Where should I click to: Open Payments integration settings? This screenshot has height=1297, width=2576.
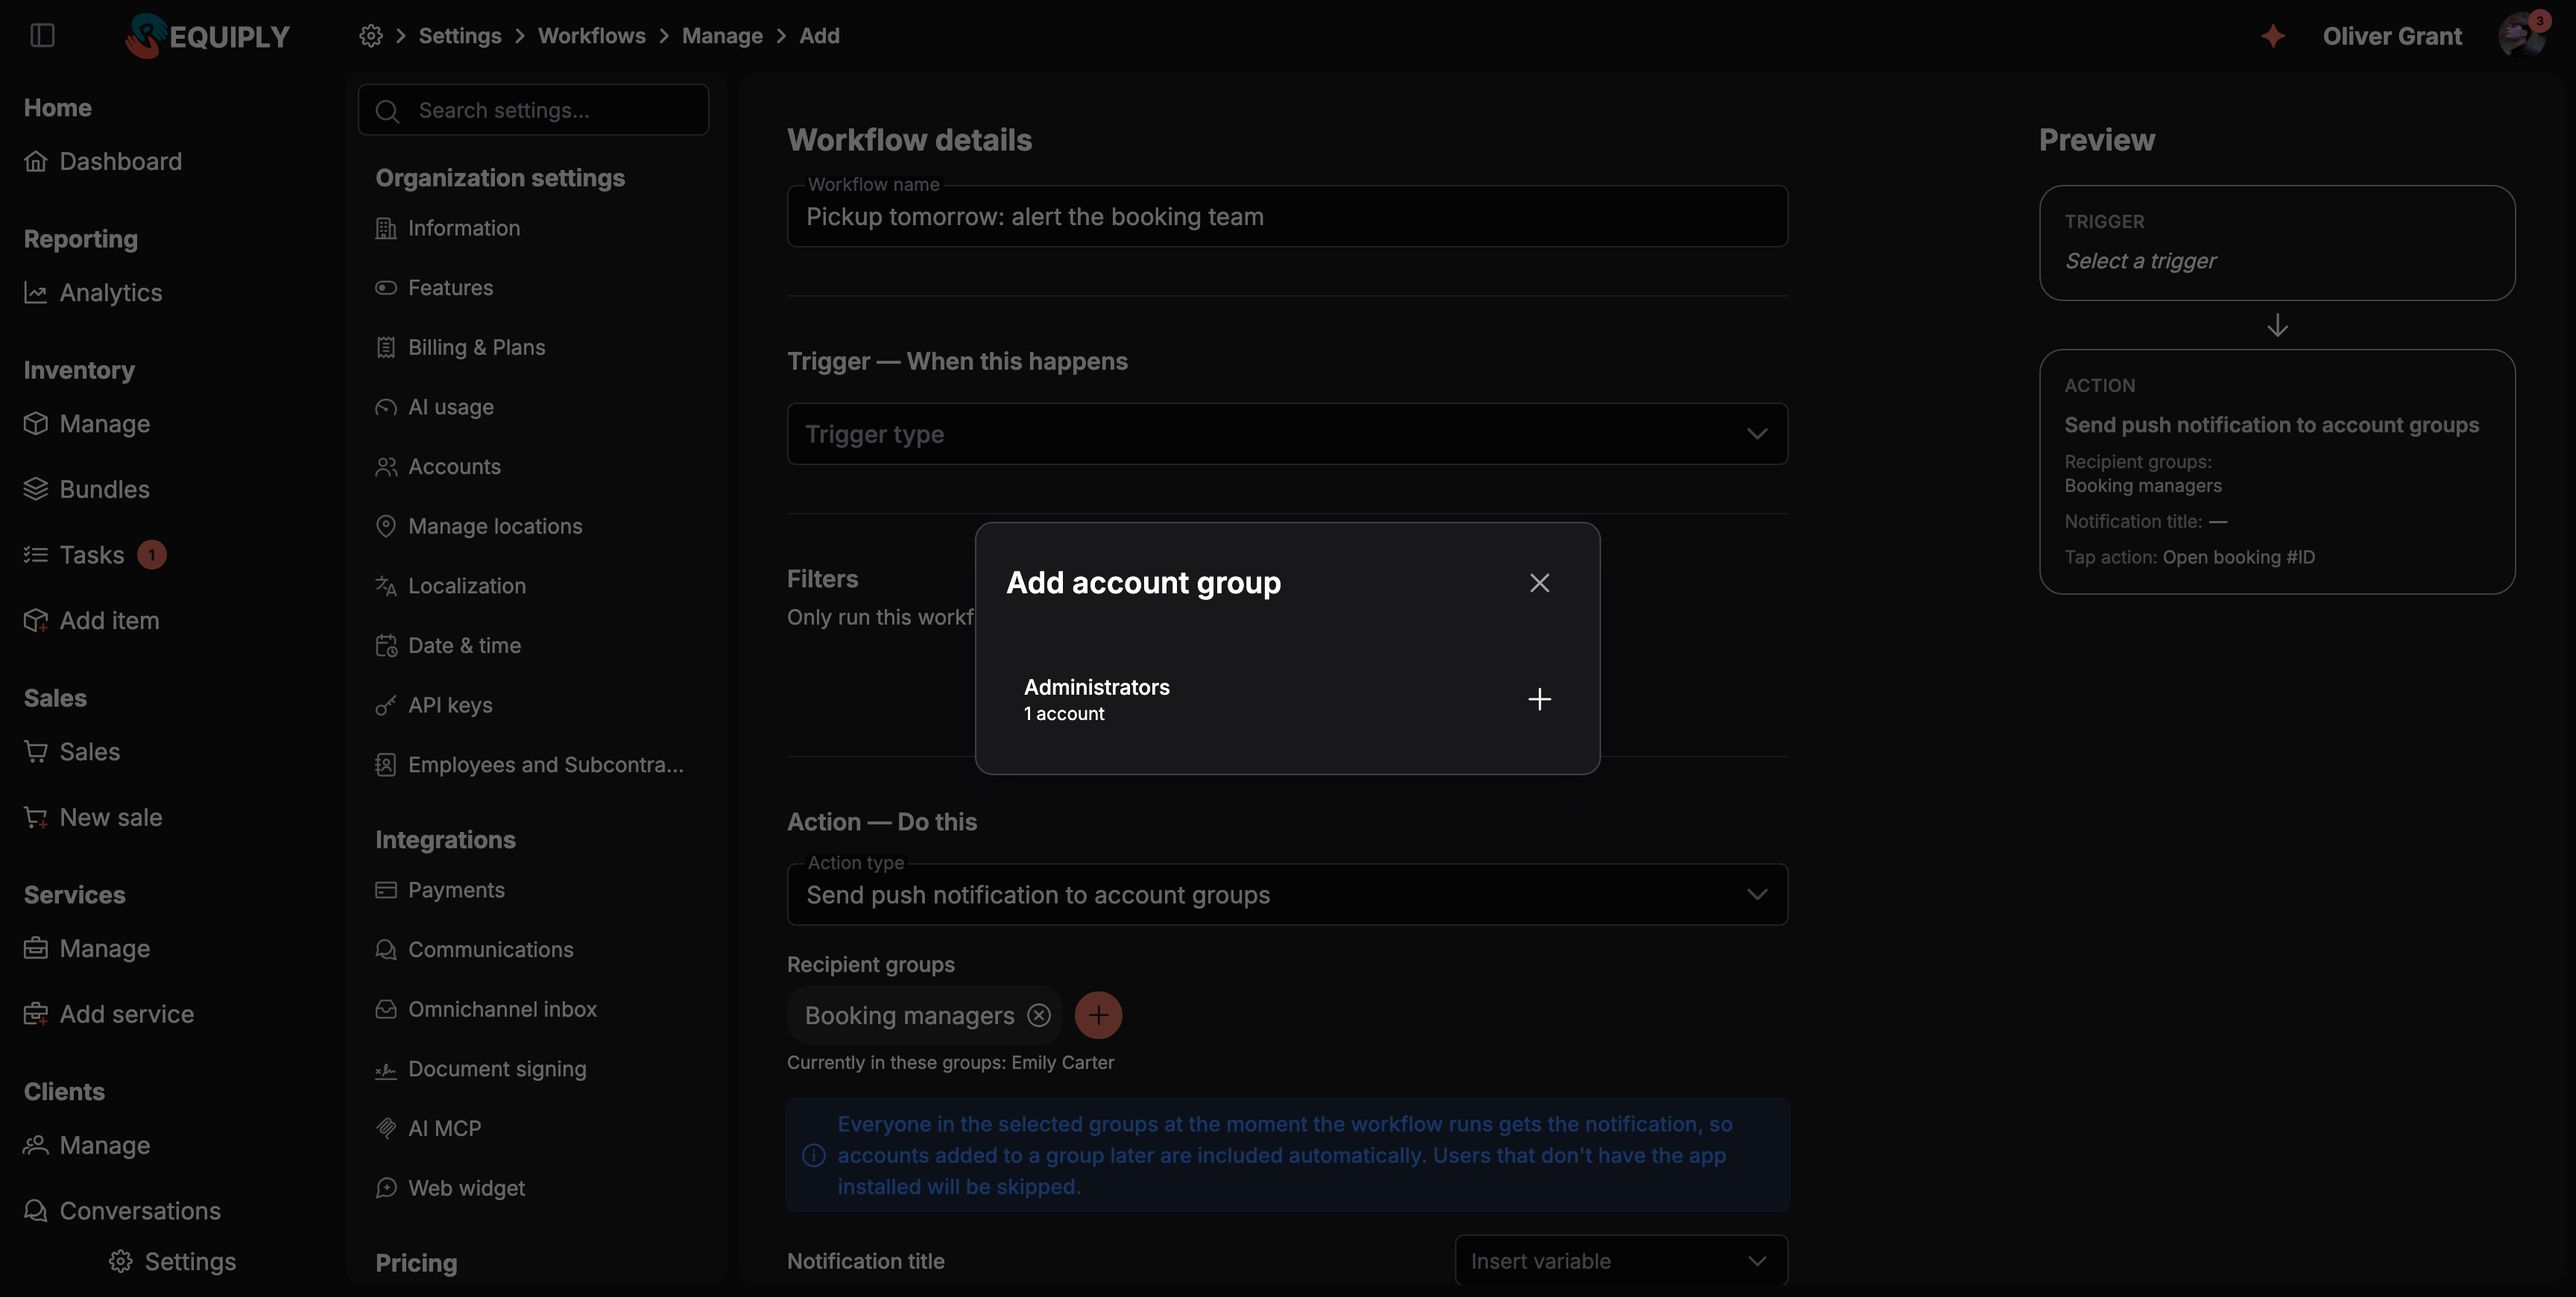440,890
